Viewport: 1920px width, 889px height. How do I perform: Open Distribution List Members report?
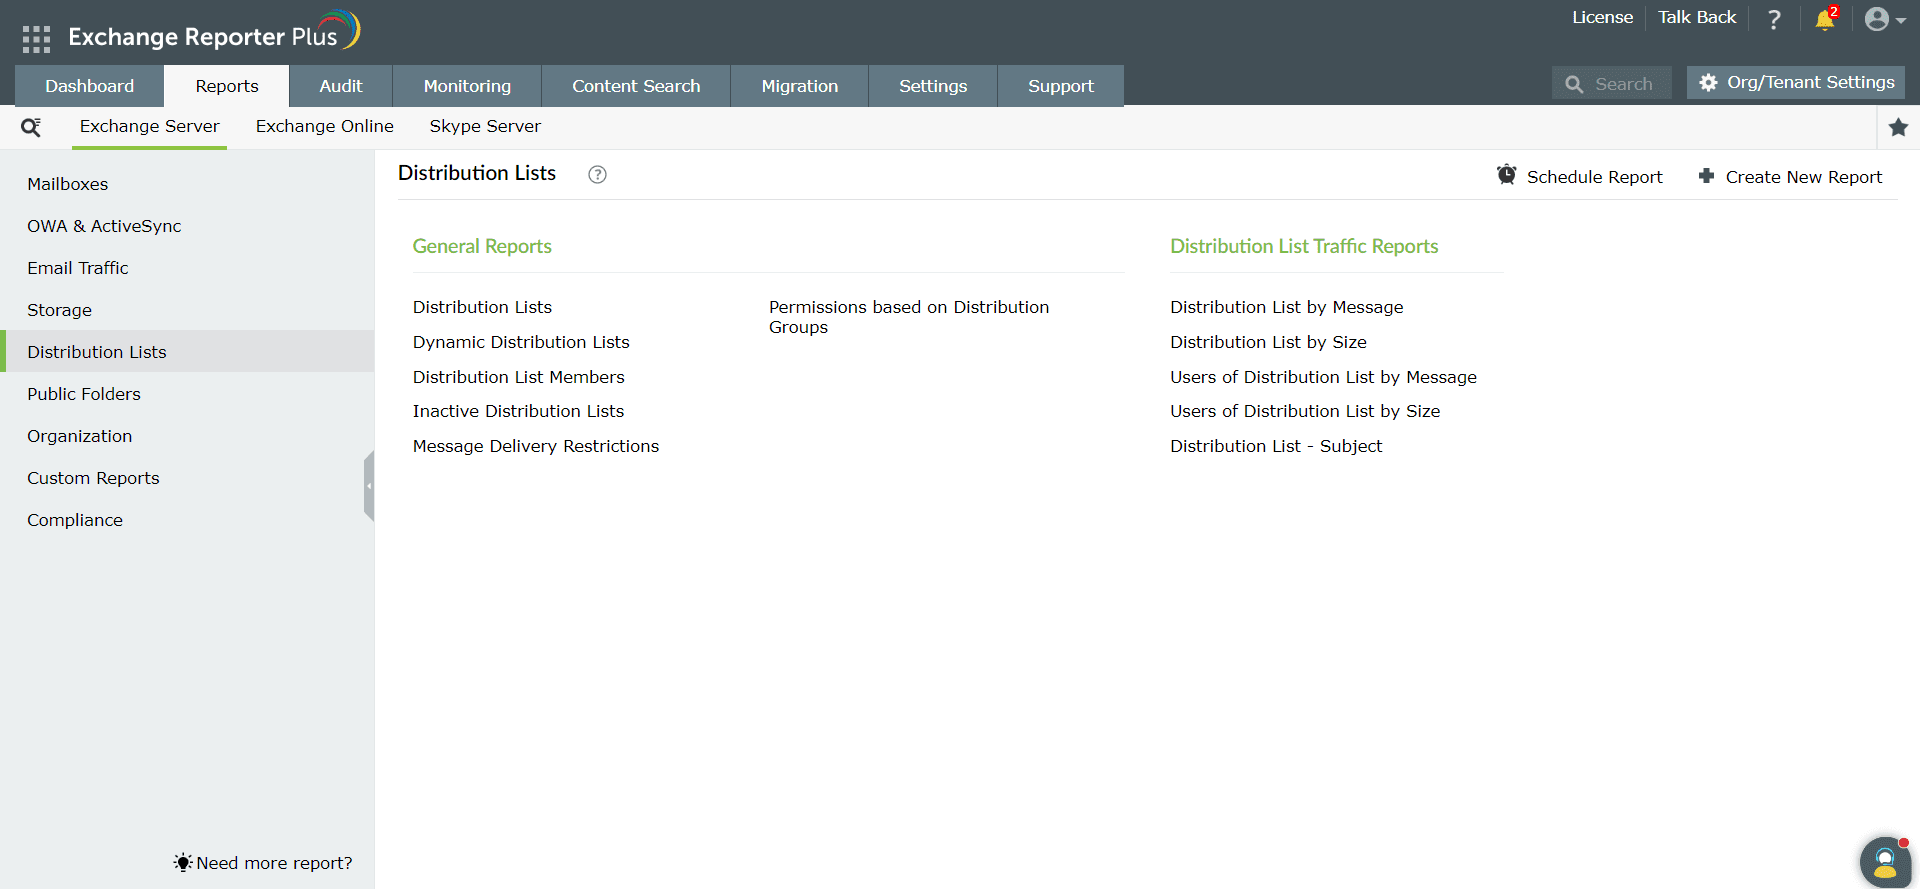click(x=518, y=377)
